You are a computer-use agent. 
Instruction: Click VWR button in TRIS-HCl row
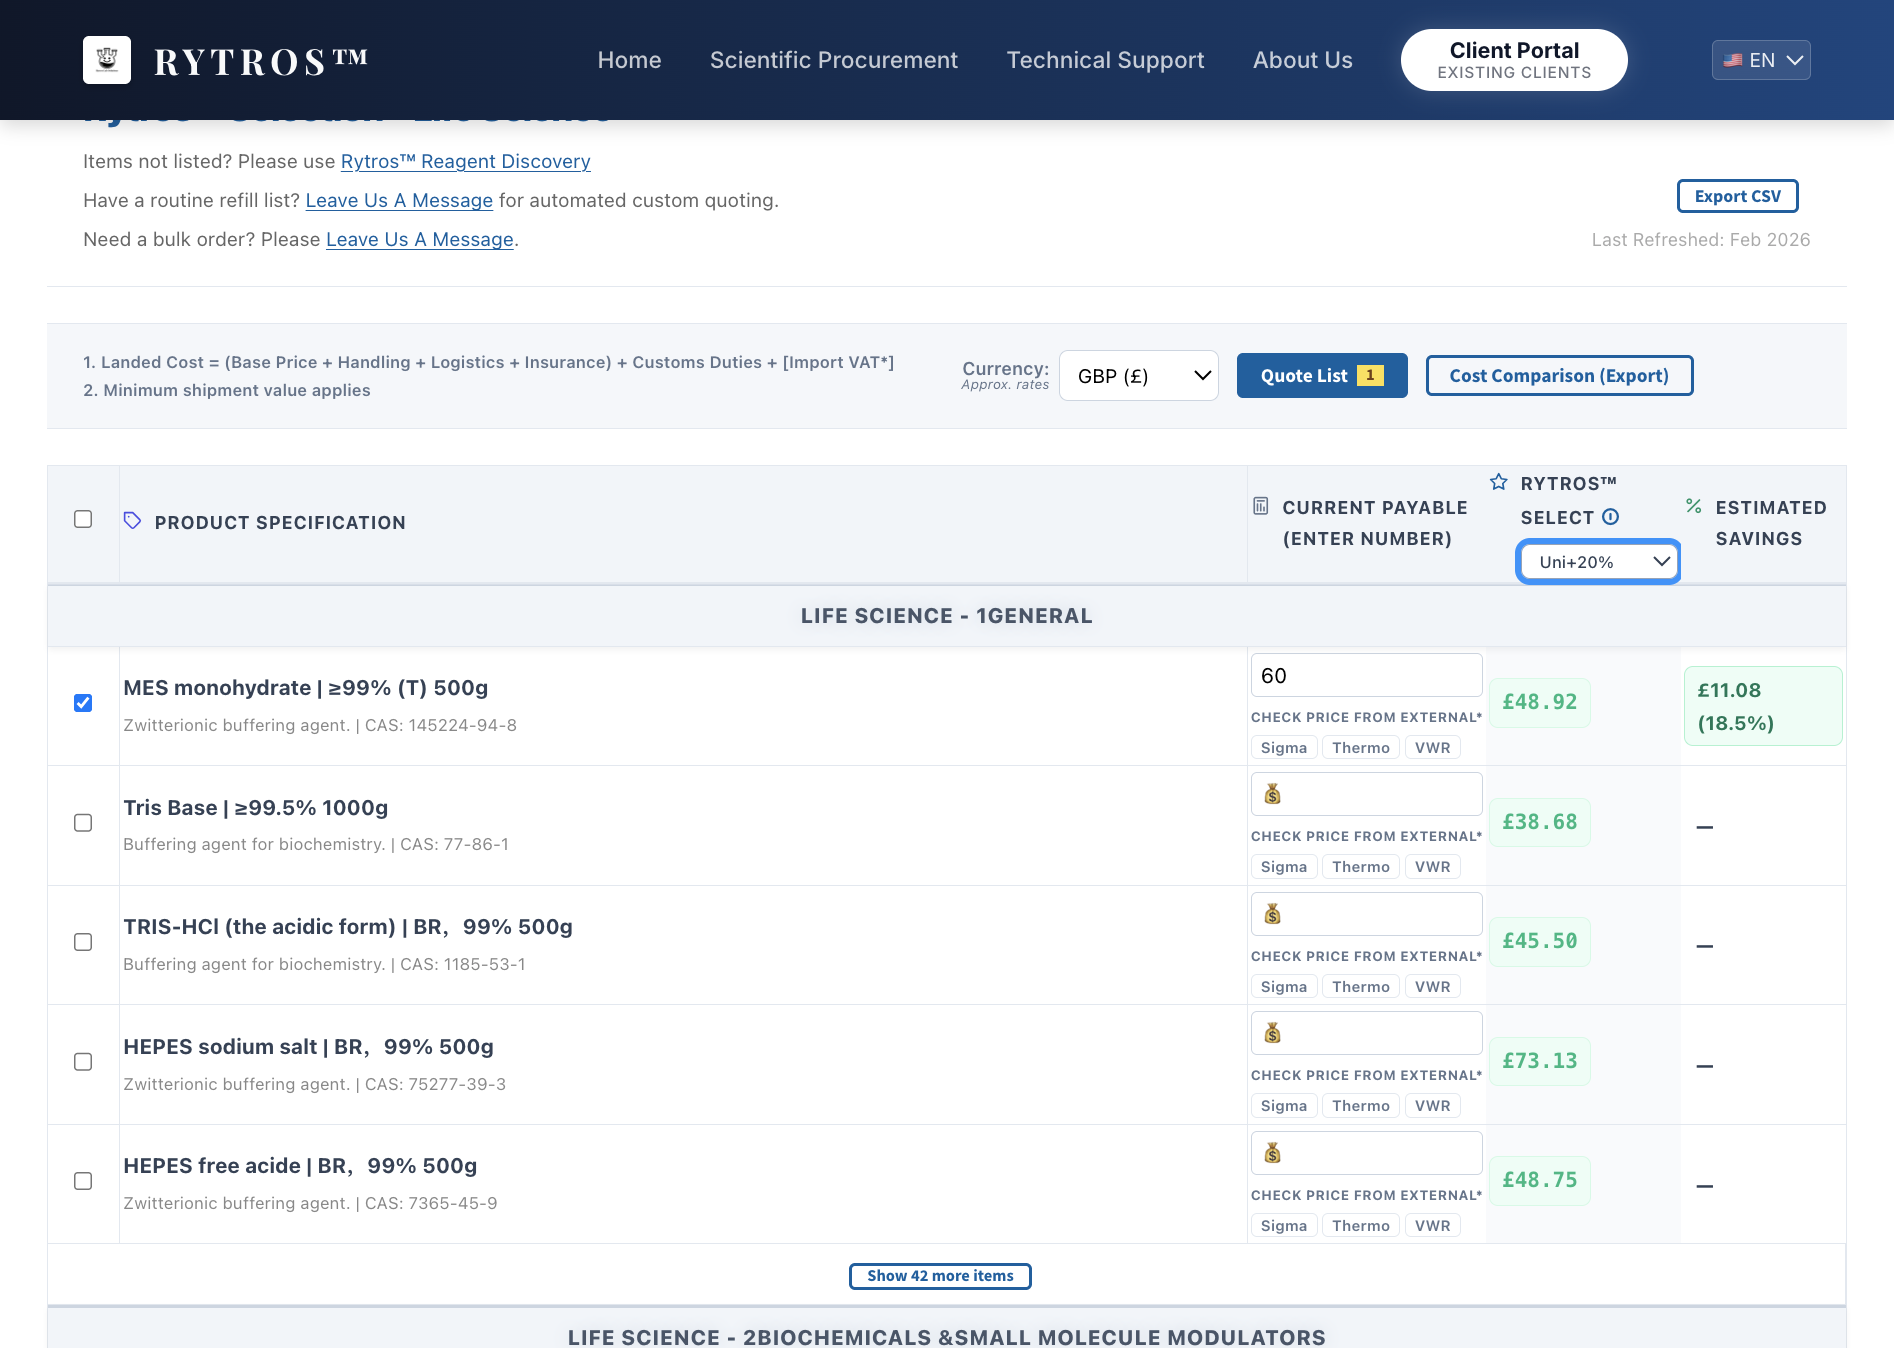coord(1433,987)
